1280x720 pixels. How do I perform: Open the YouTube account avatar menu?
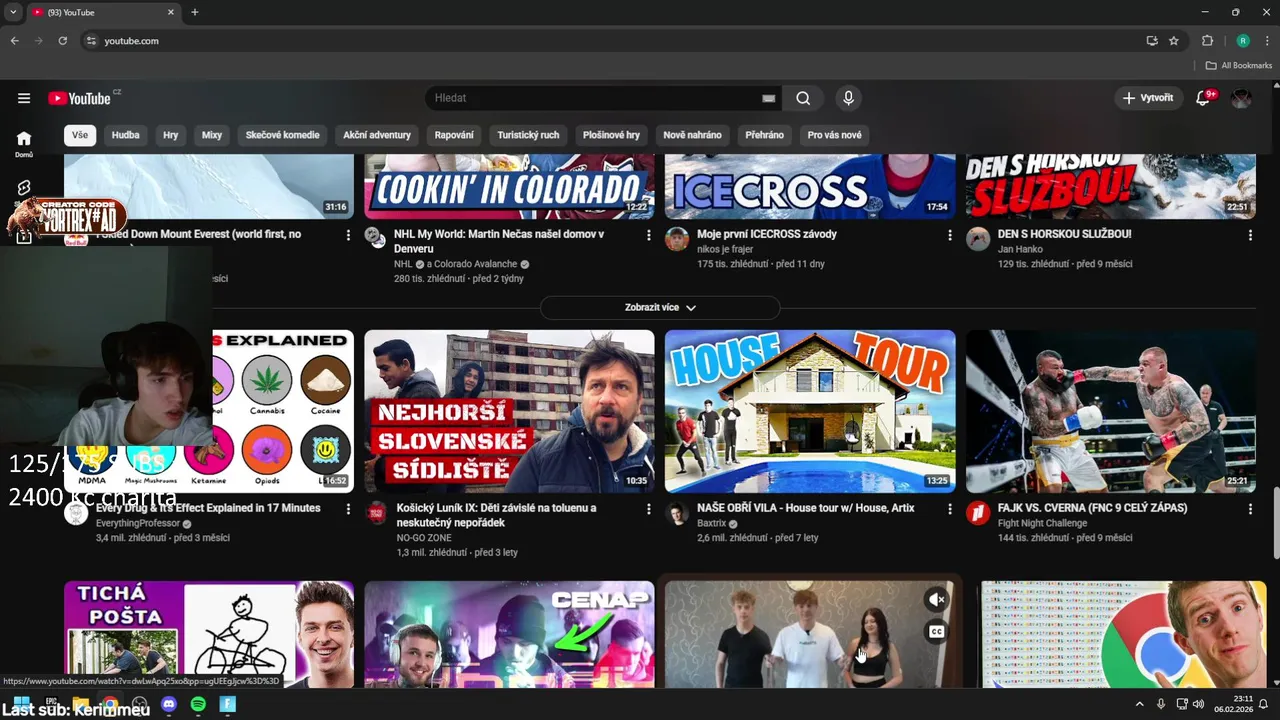1241,98
